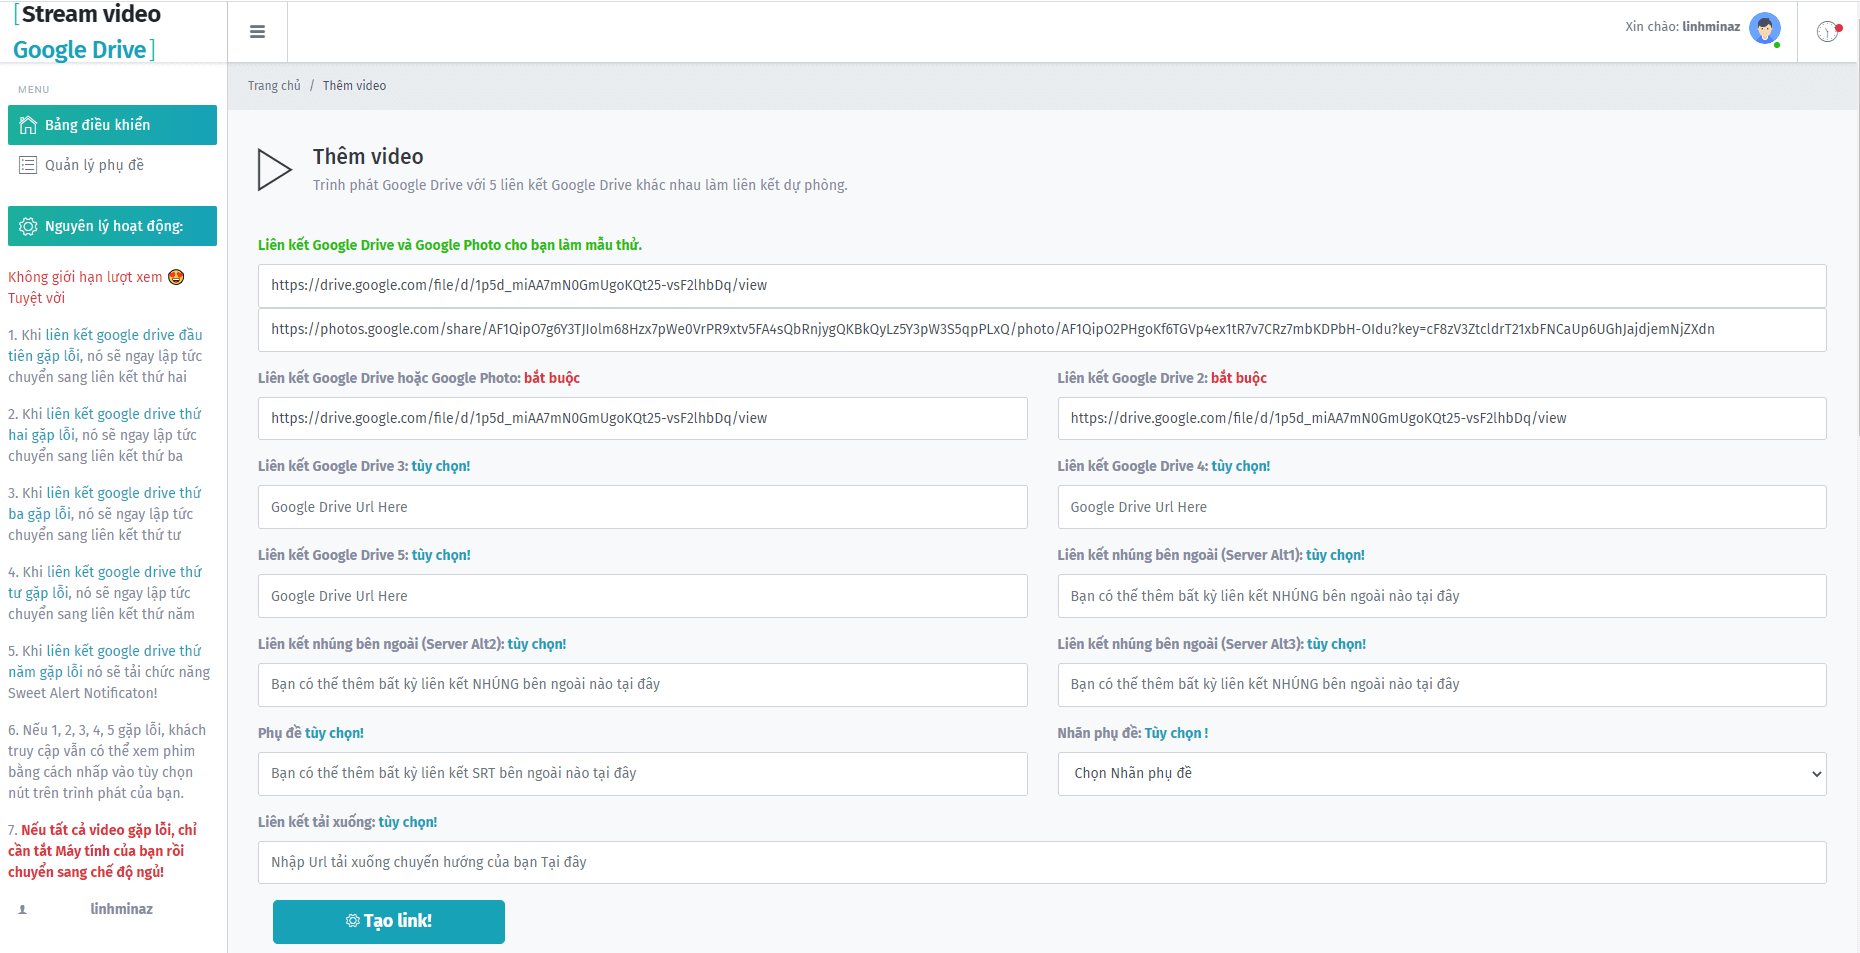This screenshot has width=1860, height=953.
Task: Focus the Liên kết Google Drive 4 field
Action: pyautogui.click(x=1441, y=507)
